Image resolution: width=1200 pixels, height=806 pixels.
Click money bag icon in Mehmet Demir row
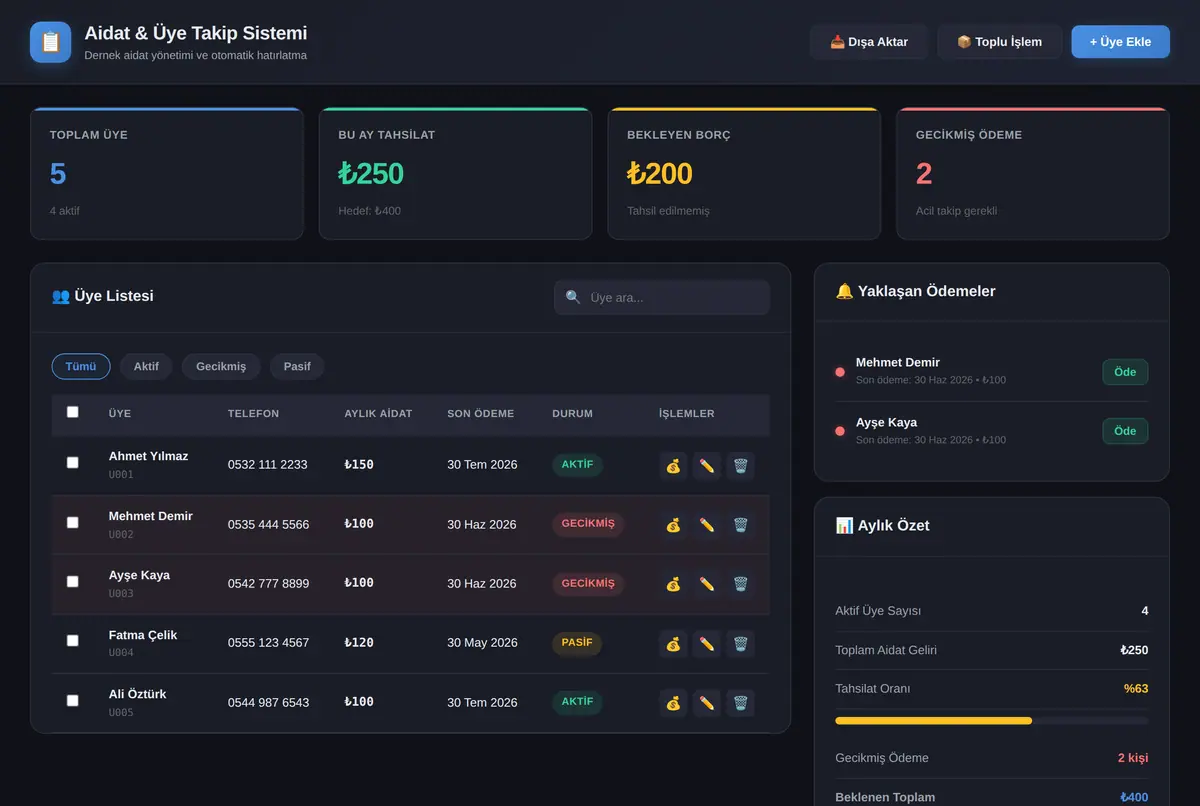coord(673,525)
